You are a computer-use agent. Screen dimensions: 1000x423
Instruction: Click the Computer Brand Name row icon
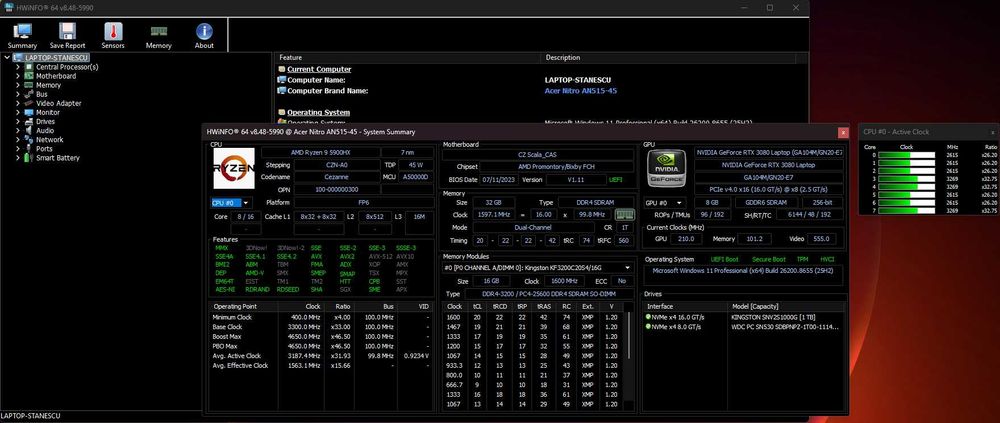coord(281,91)
